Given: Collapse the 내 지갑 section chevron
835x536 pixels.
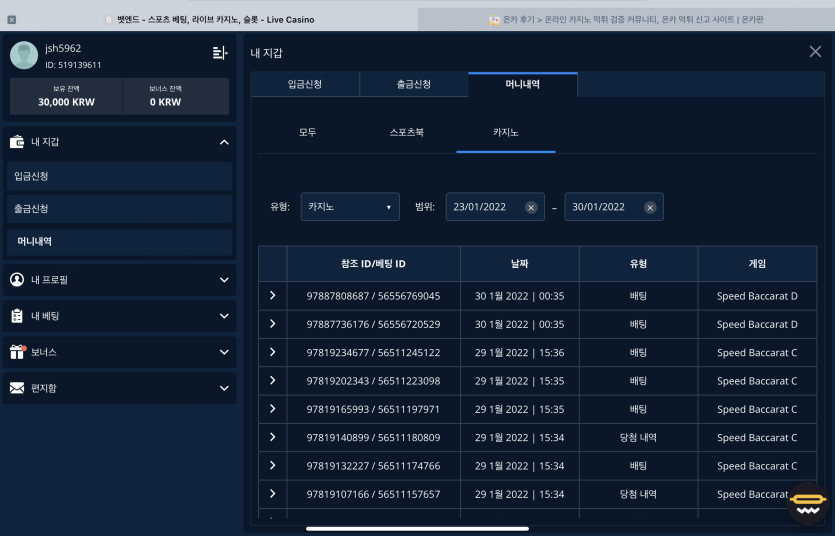Looking at the screenshot, I should (224, 142).
